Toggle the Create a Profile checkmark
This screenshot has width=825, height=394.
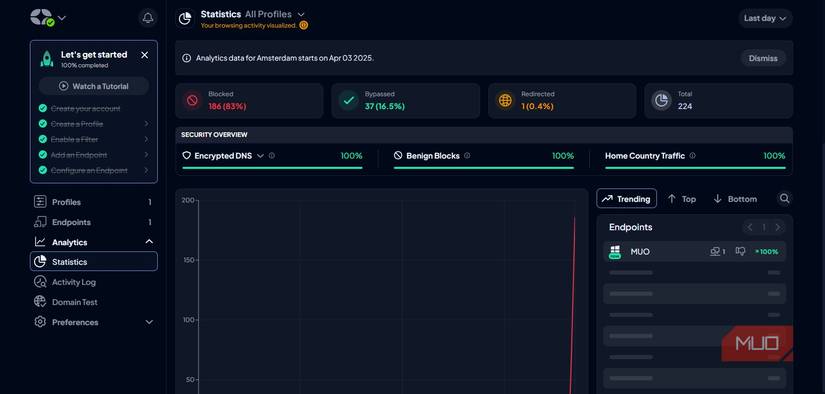pyautogui.click(x=43, y=124)
